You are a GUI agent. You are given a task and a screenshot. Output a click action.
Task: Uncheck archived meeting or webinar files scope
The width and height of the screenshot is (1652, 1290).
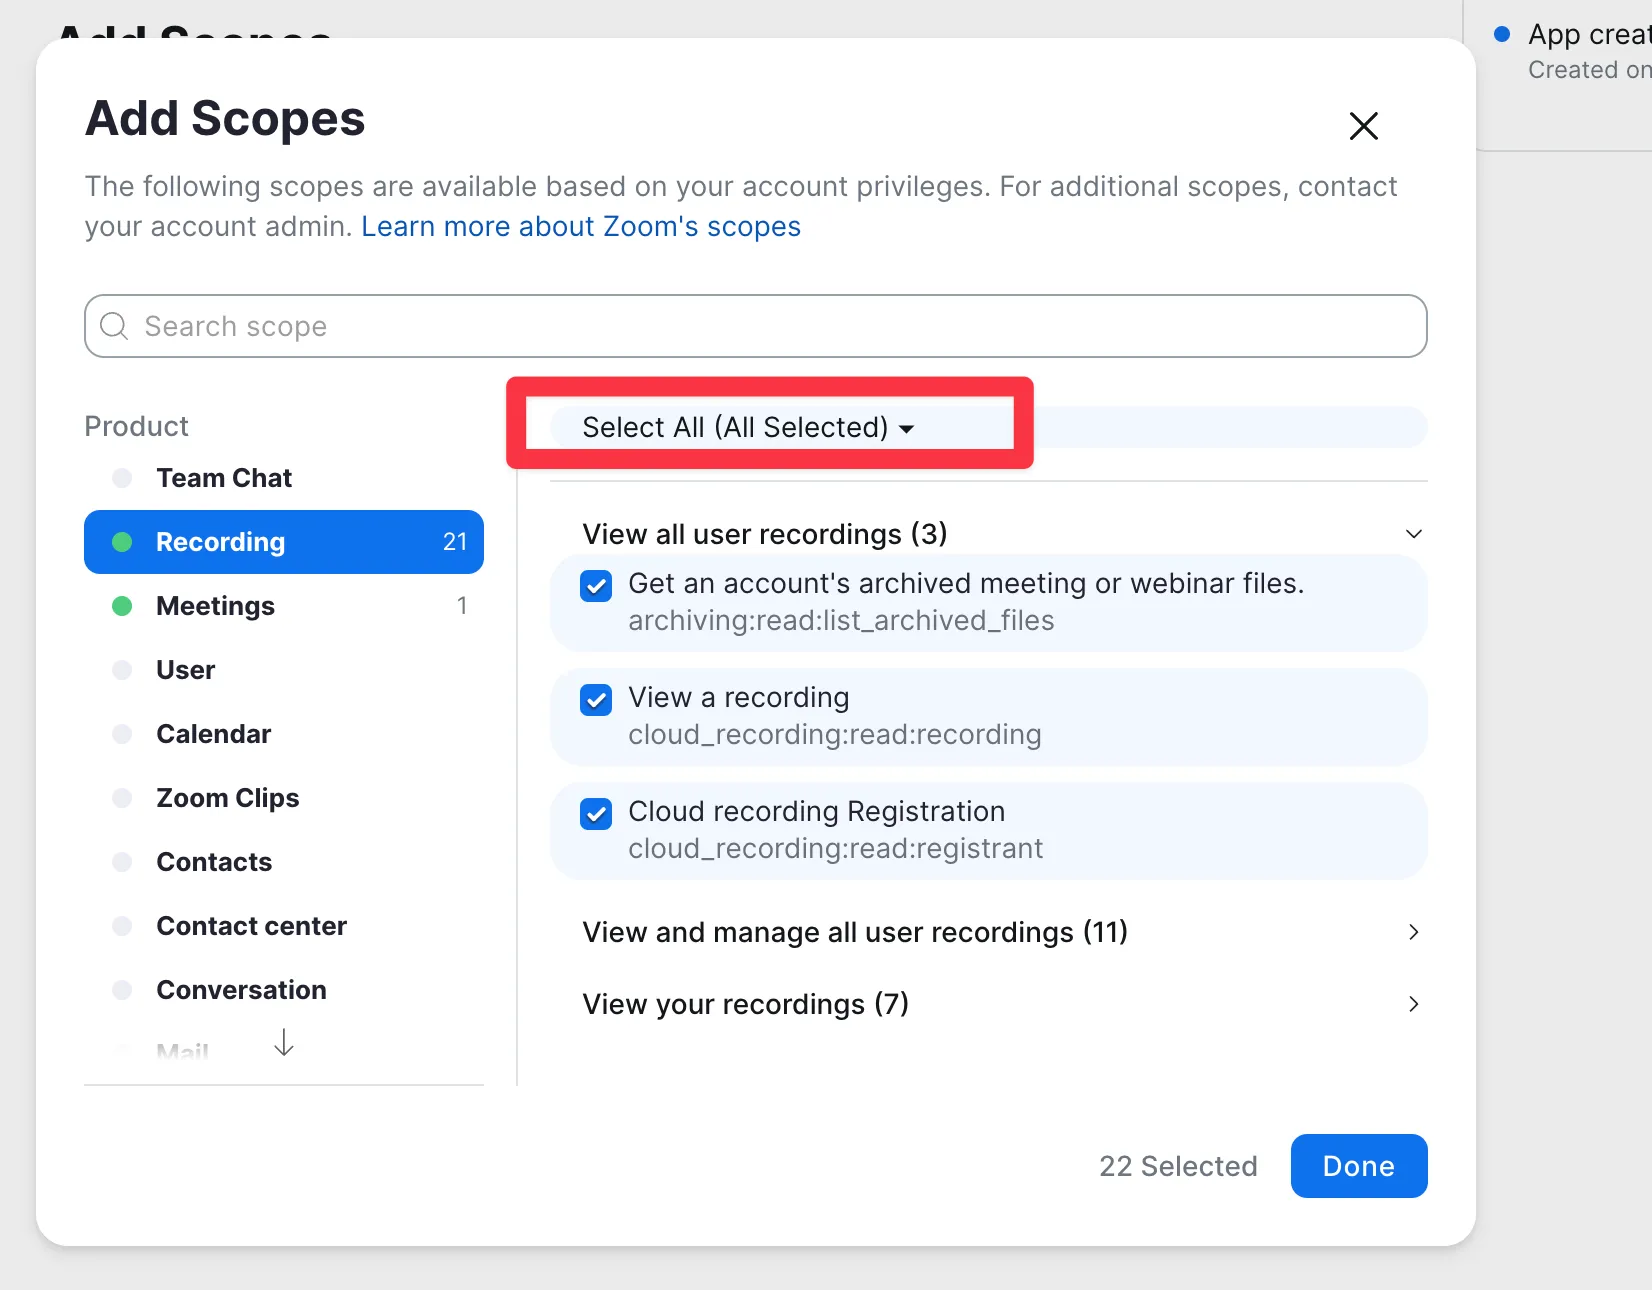point(597,586)
